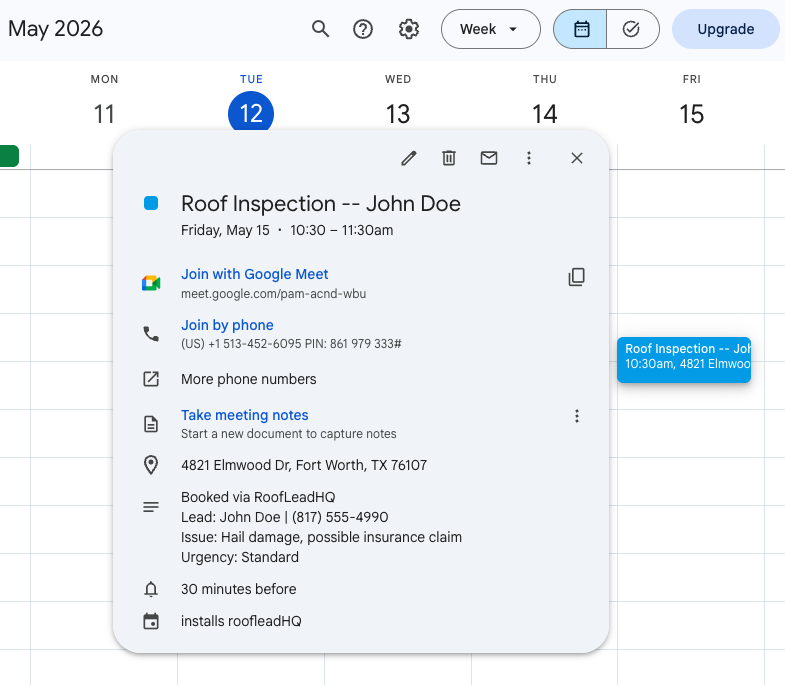Image resolution: width=785 pixels, height=685 pixels.
Task: Click the description lines icon
Action: point(151,507)
